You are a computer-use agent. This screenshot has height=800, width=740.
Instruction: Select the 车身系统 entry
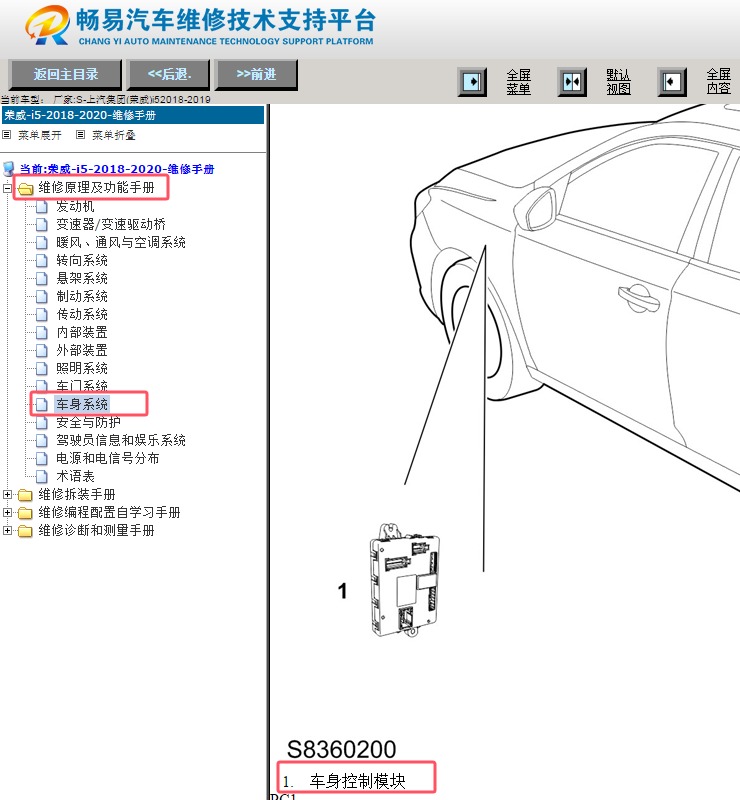82,404
